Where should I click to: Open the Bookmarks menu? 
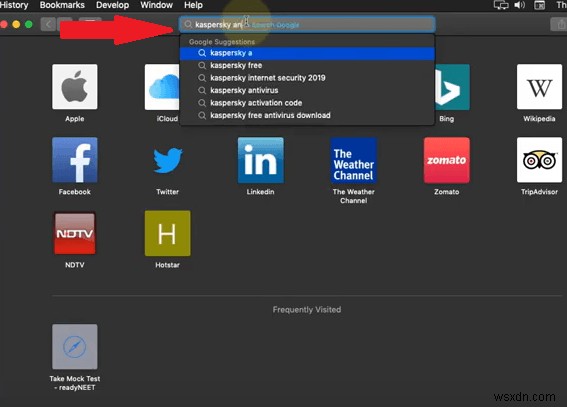62,5
